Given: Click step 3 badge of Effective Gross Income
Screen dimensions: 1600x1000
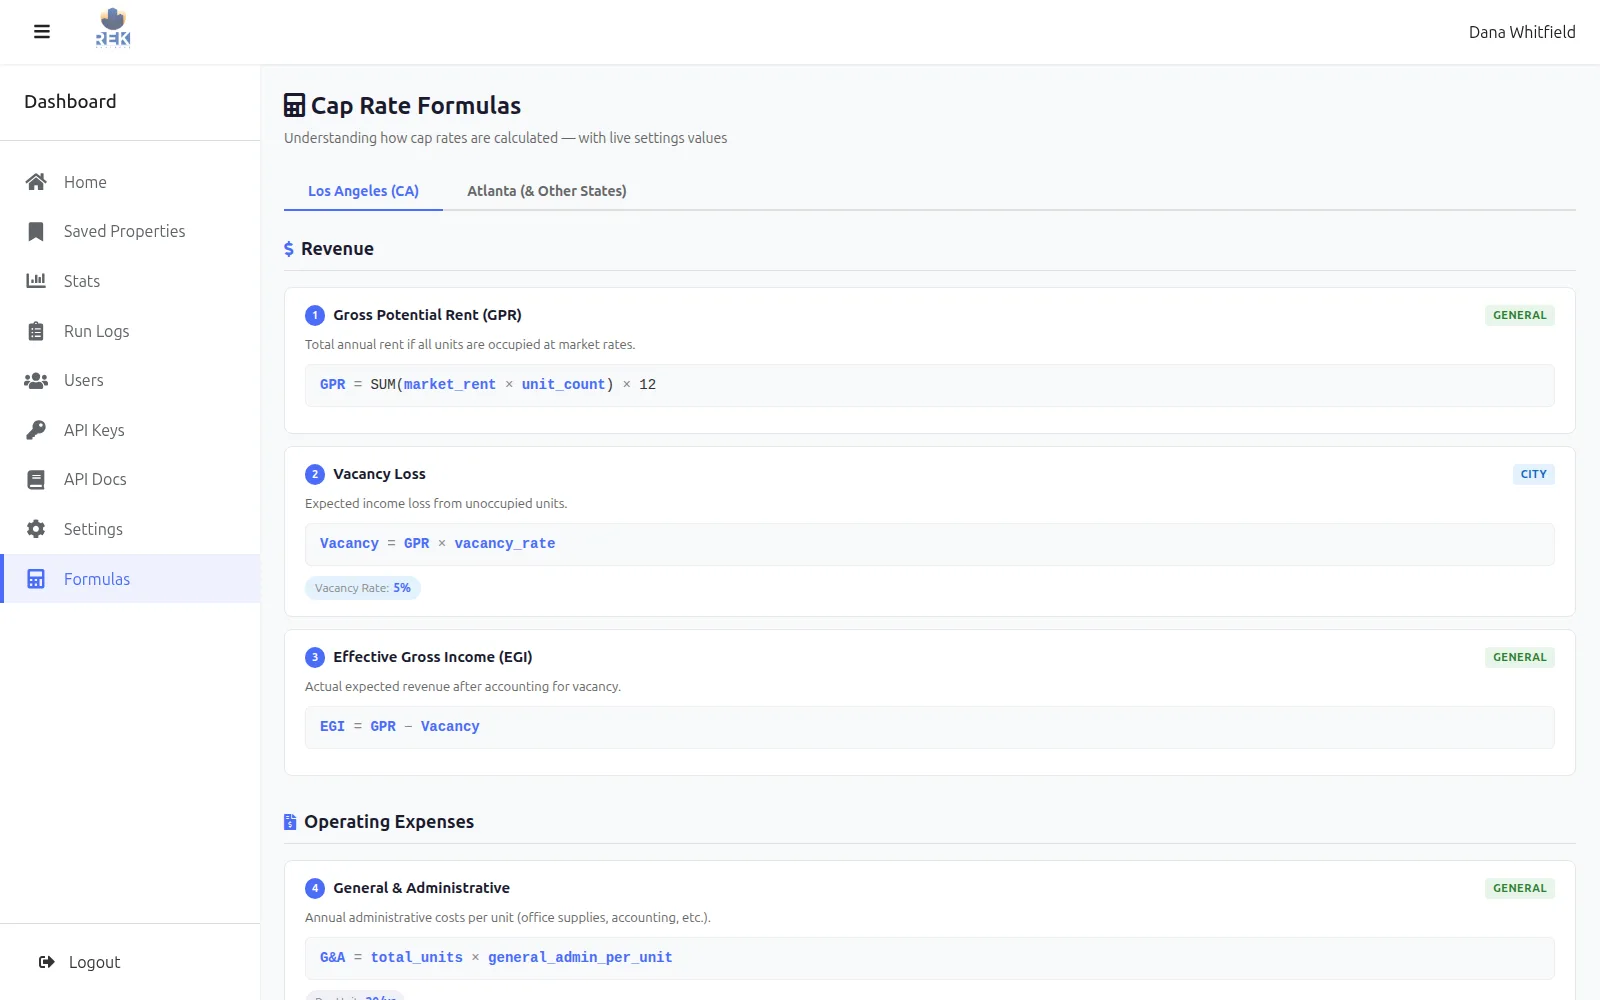Looking at the screenshot, I should tap(315, 657).
